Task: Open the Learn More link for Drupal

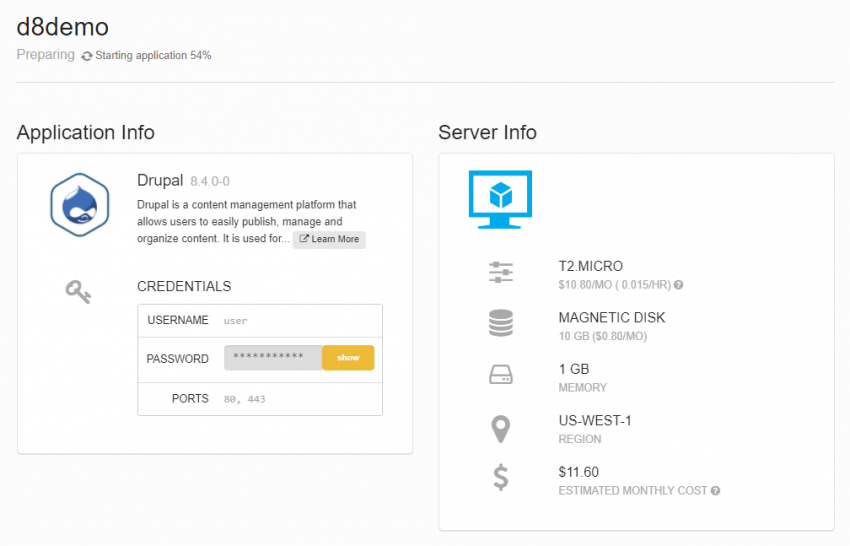Action: [x=329, y=240]
